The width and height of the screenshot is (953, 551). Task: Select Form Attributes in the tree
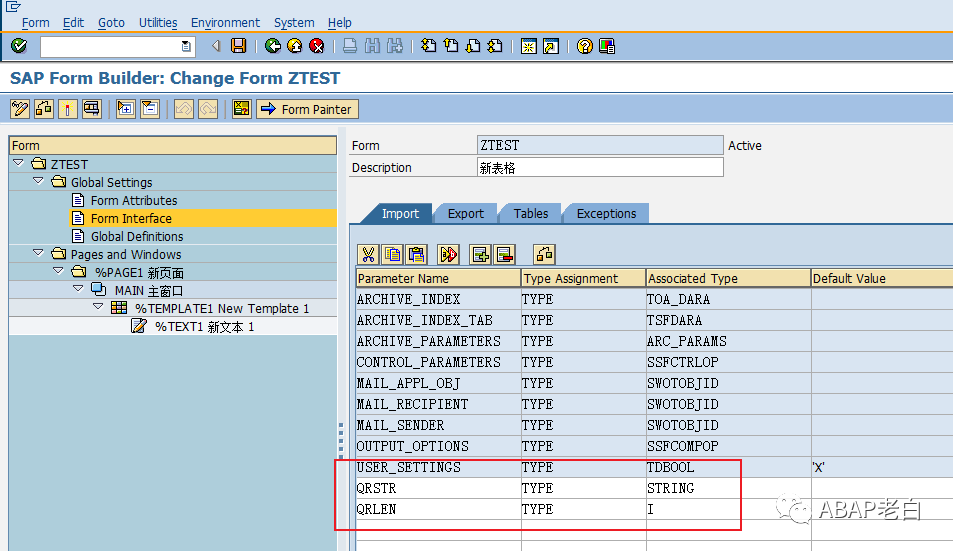(x=134, y=200)
